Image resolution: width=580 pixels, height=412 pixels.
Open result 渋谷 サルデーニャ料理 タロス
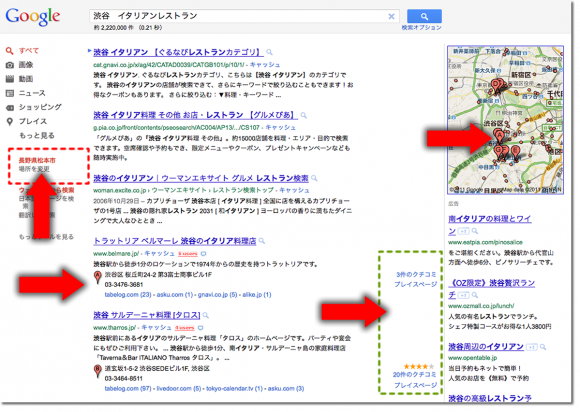[x=146, y=315]
